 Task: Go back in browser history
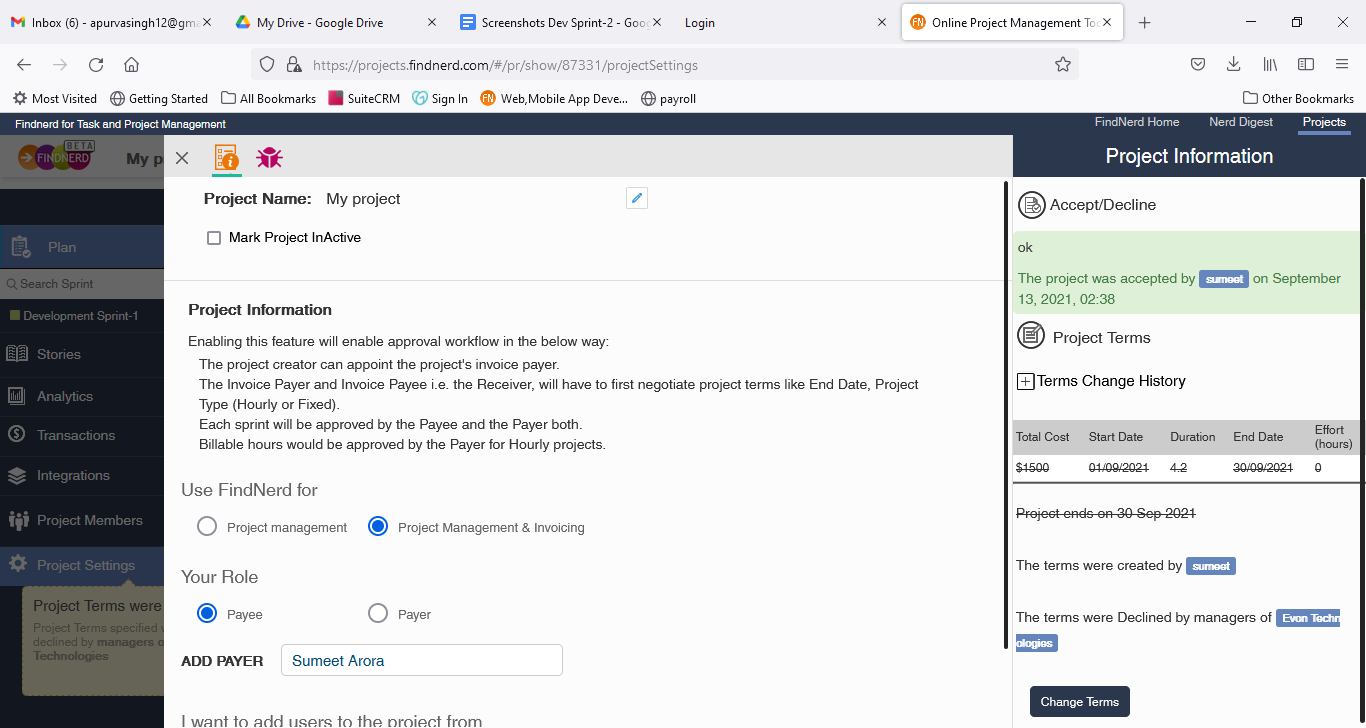pyautogui.click(x=24, y=64)
